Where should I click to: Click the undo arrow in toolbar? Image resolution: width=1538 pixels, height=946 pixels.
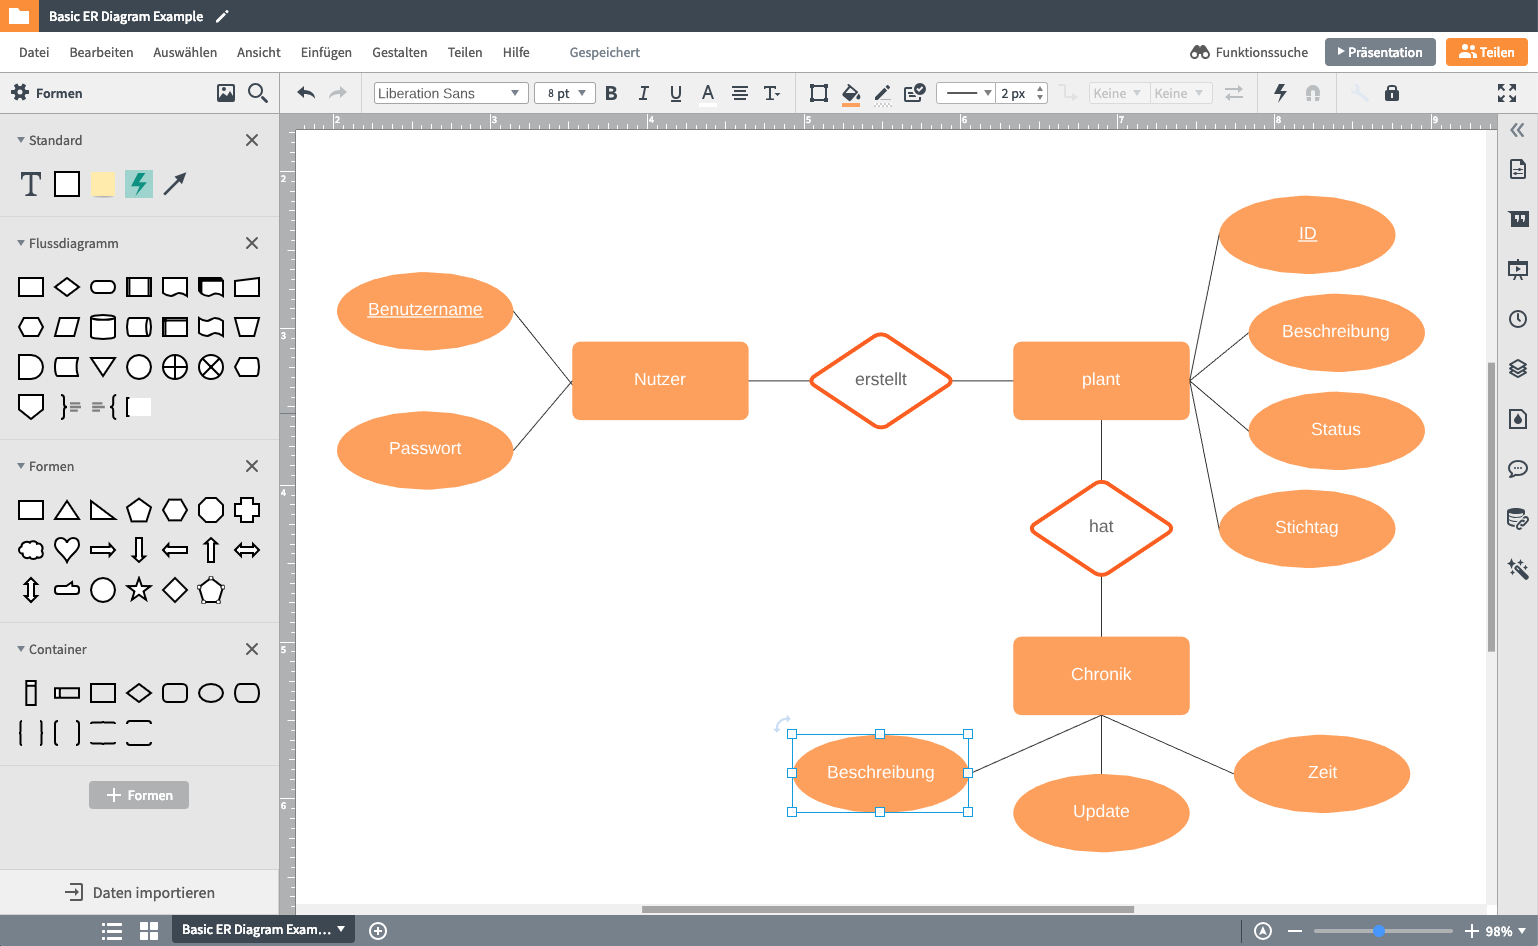(x=306, y=93)
